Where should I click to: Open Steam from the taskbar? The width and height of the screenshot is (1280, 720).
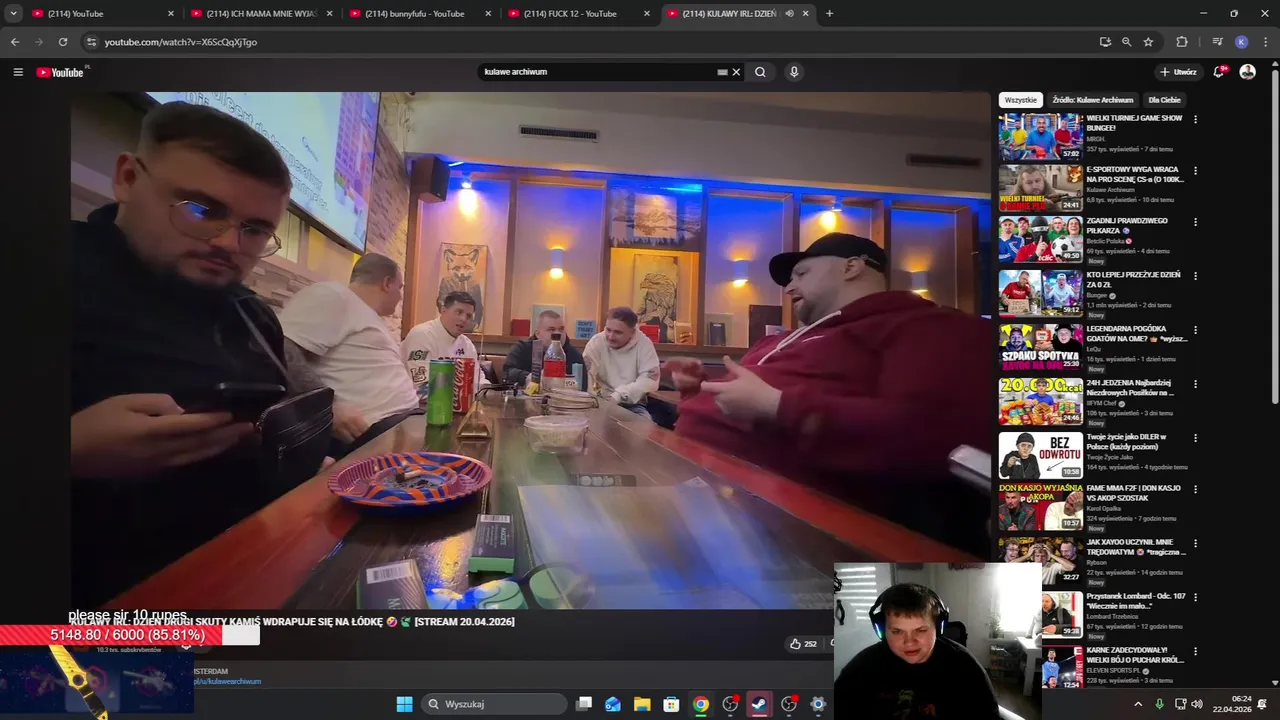click(x=759, y=704)
